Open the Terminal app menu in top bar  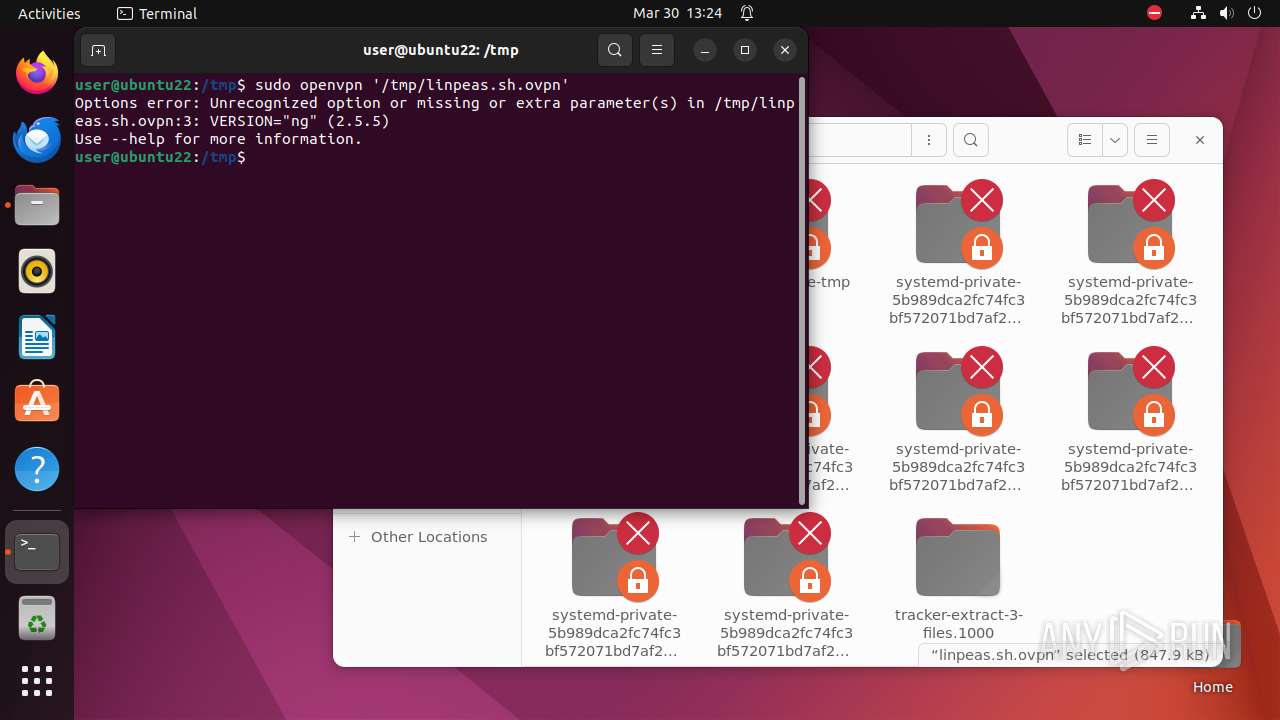tap(157, 13)
